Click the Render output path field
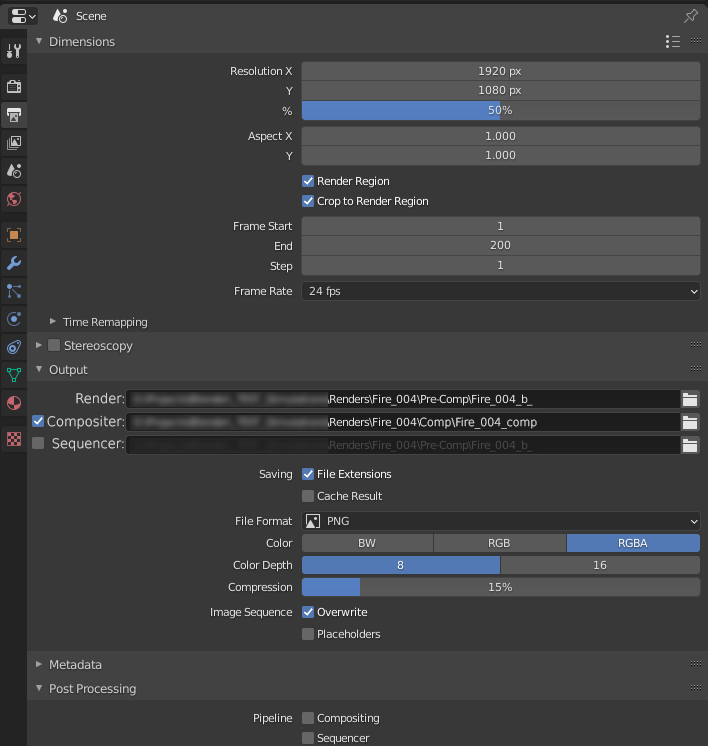 click(x=403, y=399)
